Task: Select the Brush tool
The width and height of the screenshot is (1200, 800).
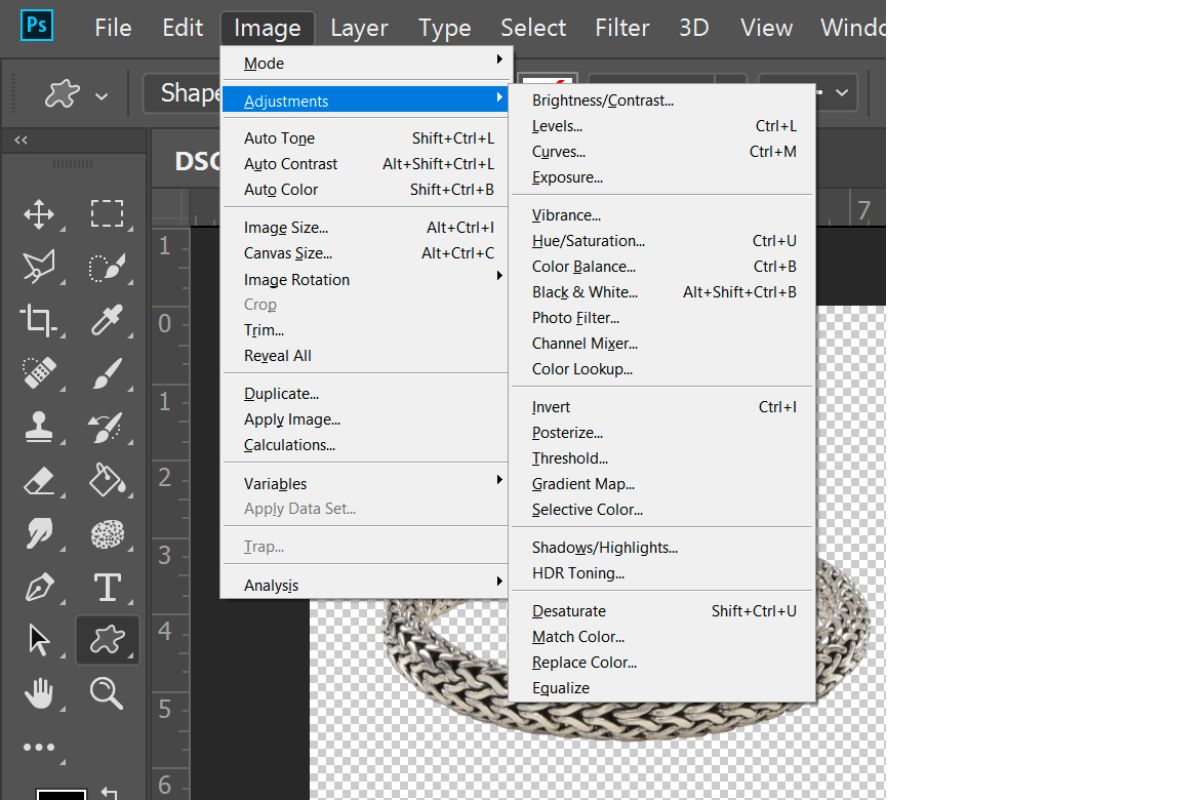Action: [107, 374]
